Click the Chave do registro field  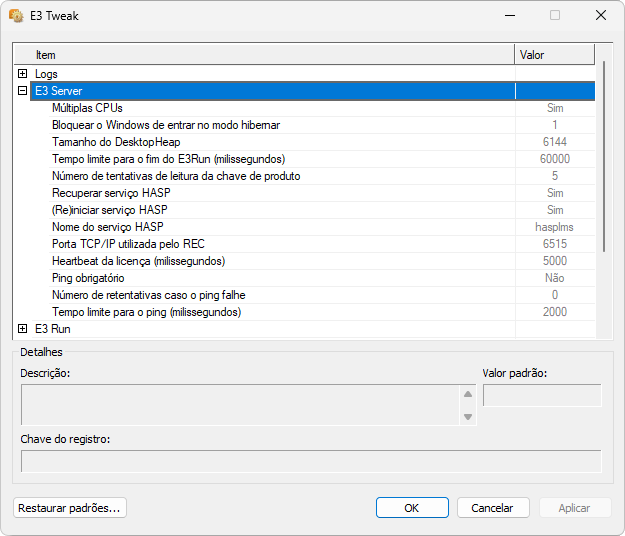click(311, 461)
